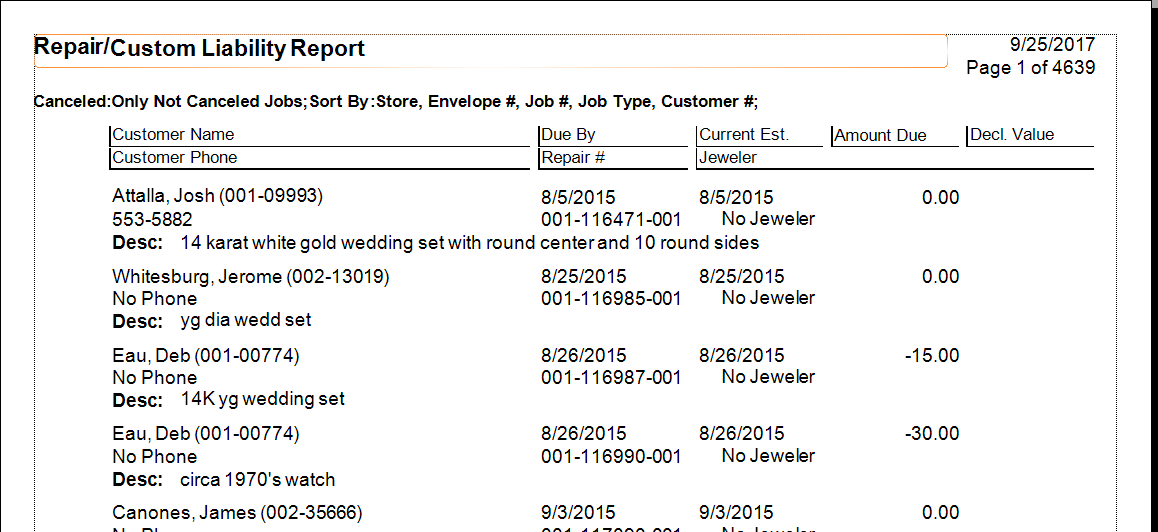
Task: Select the Amount Due column header
Action: point(880,136)
